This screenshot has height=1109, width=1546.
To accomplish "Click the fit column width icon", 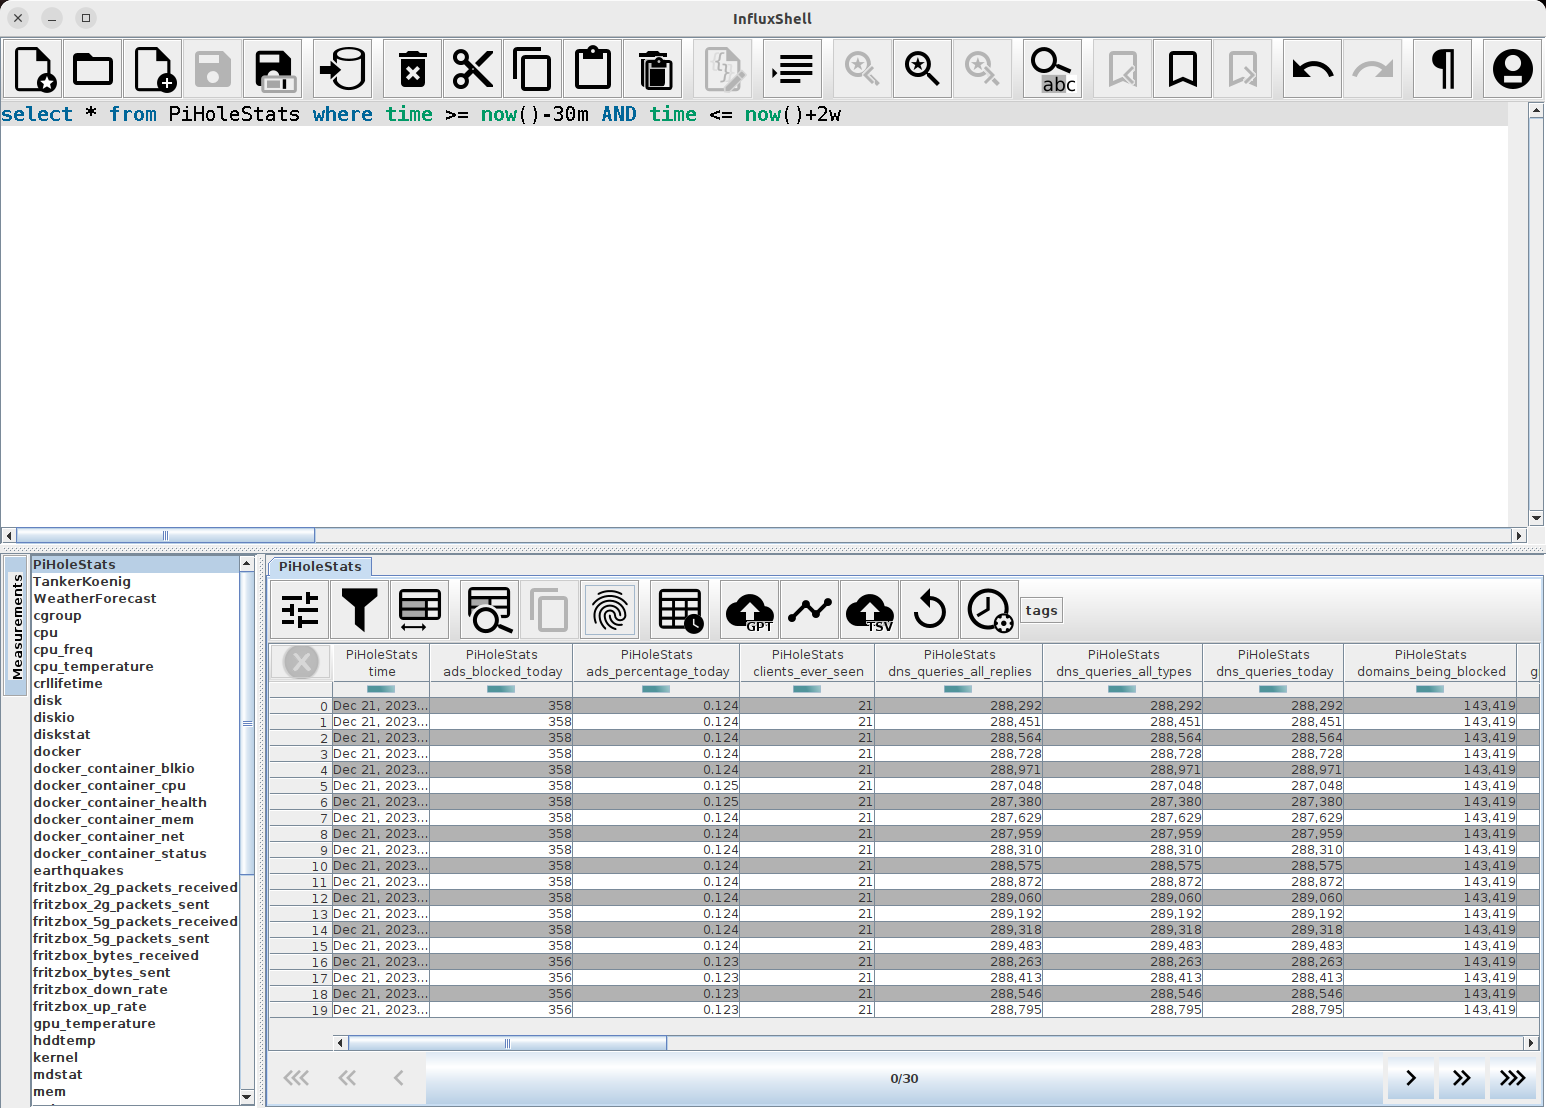I will click(x=420, y=609).
